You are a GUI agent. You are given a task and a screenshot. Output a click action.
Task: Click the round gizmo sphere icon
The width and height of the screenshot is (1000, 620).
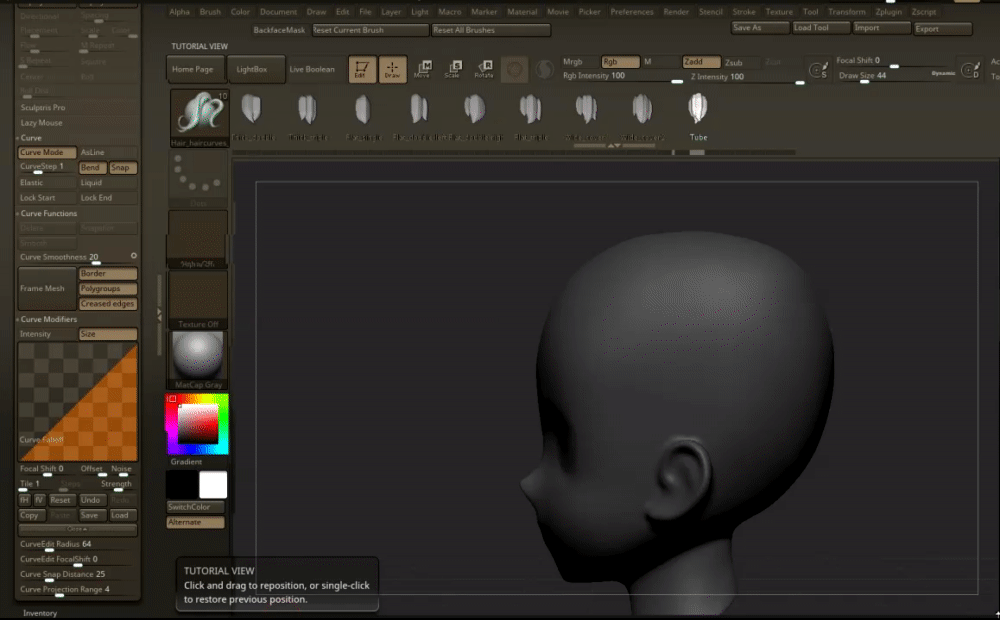(514, 70)
